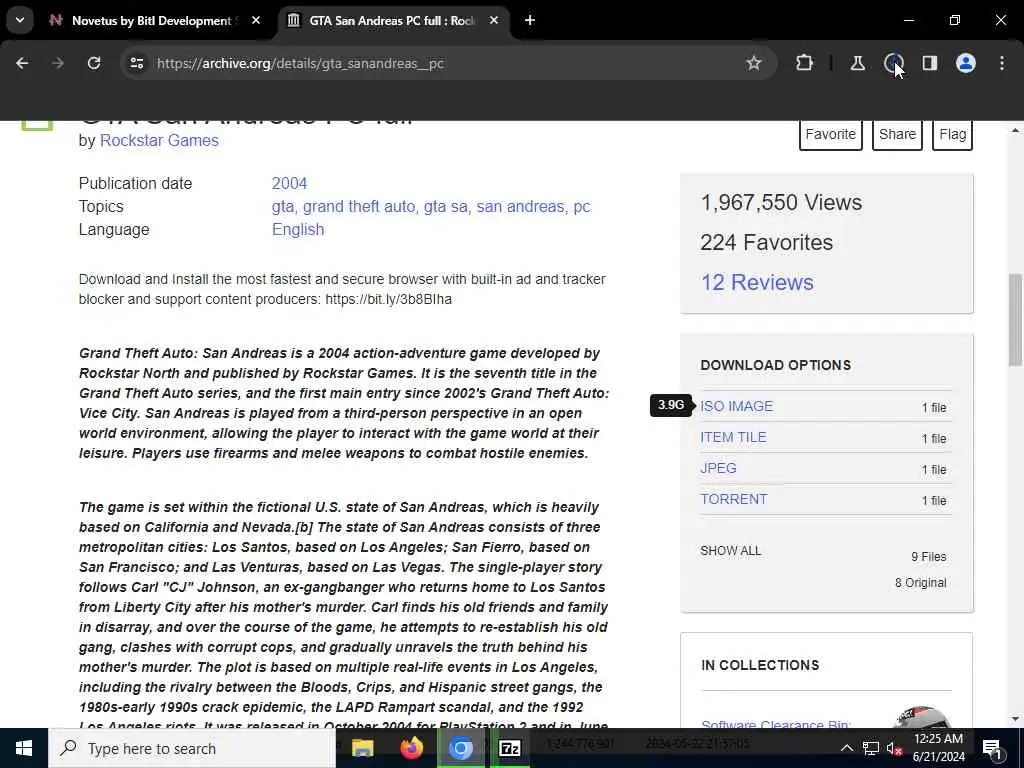This screenshot has width=1024, height=768.
Task: Open the browser extensions puzzle icon
Action: click(x=805, y=63)
